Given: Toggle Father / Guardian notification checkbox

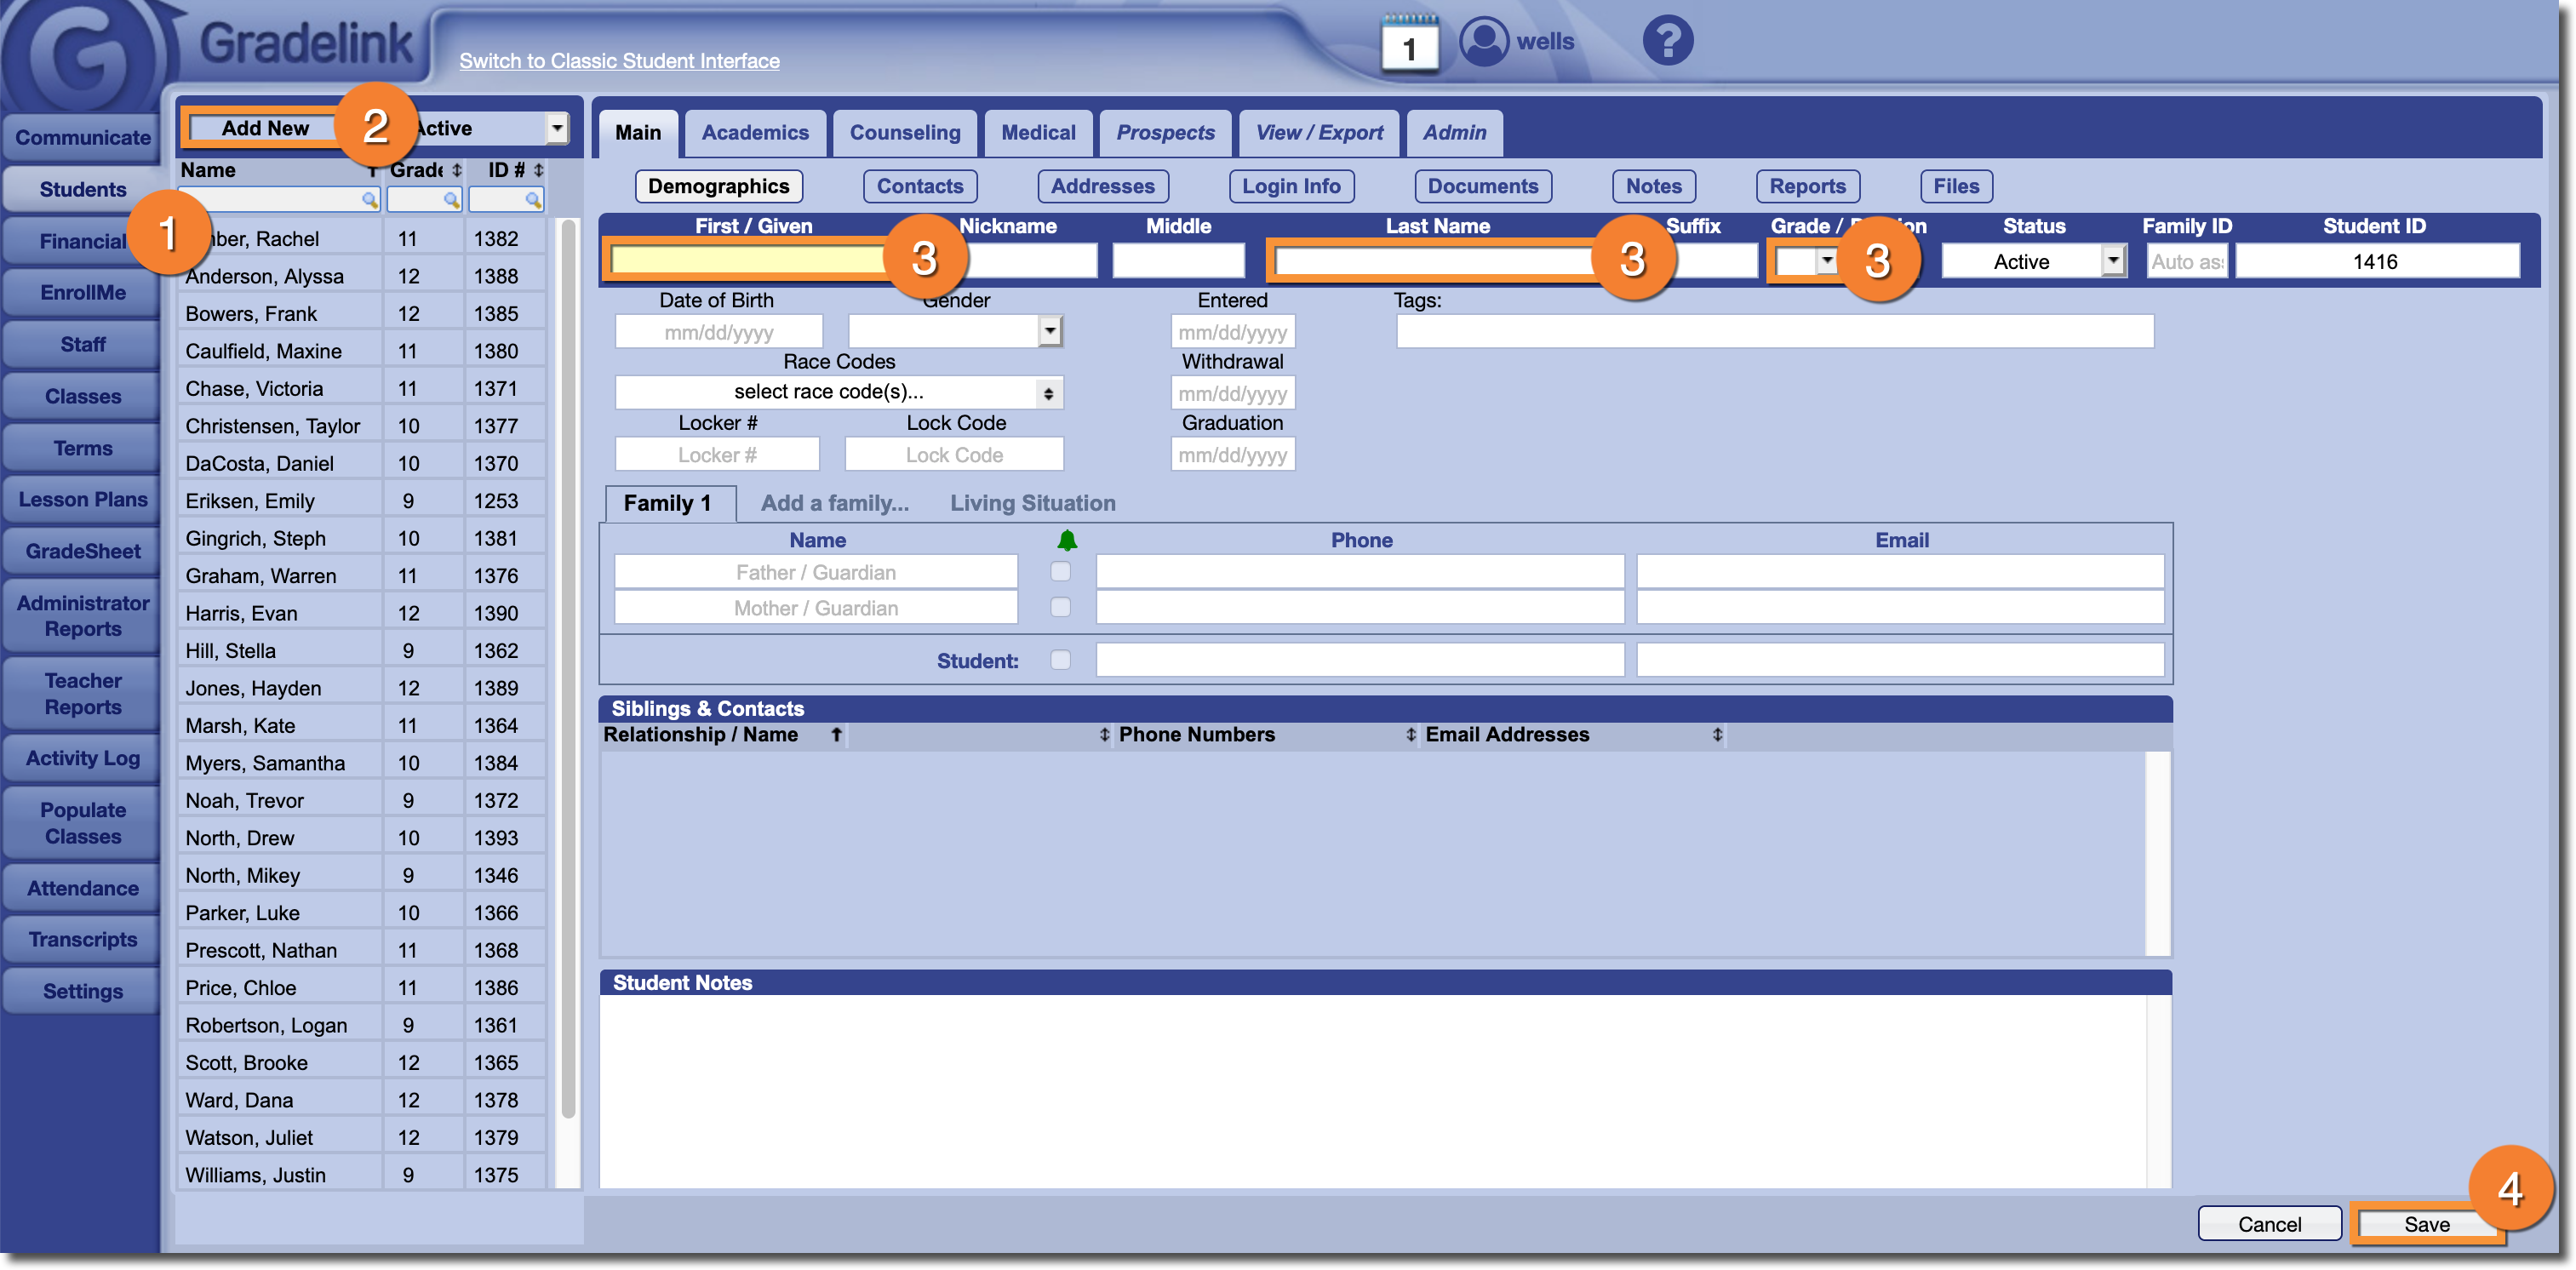Looking at the screenshot, I should 1060,572.
